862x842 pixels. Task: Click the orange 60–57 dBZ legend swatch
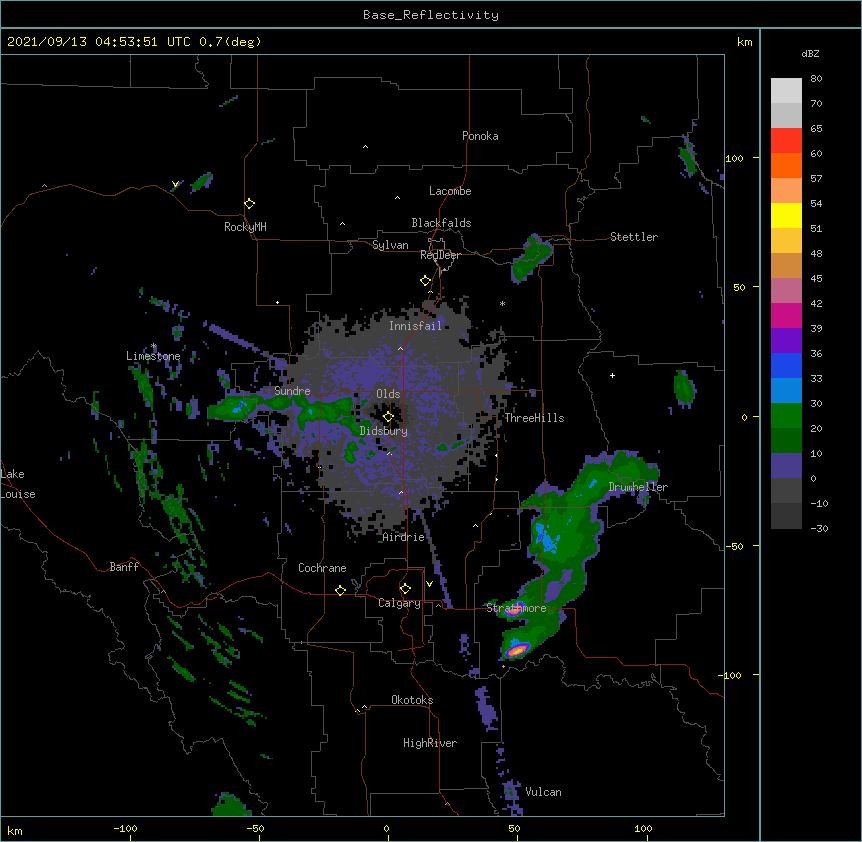(786, 165)
